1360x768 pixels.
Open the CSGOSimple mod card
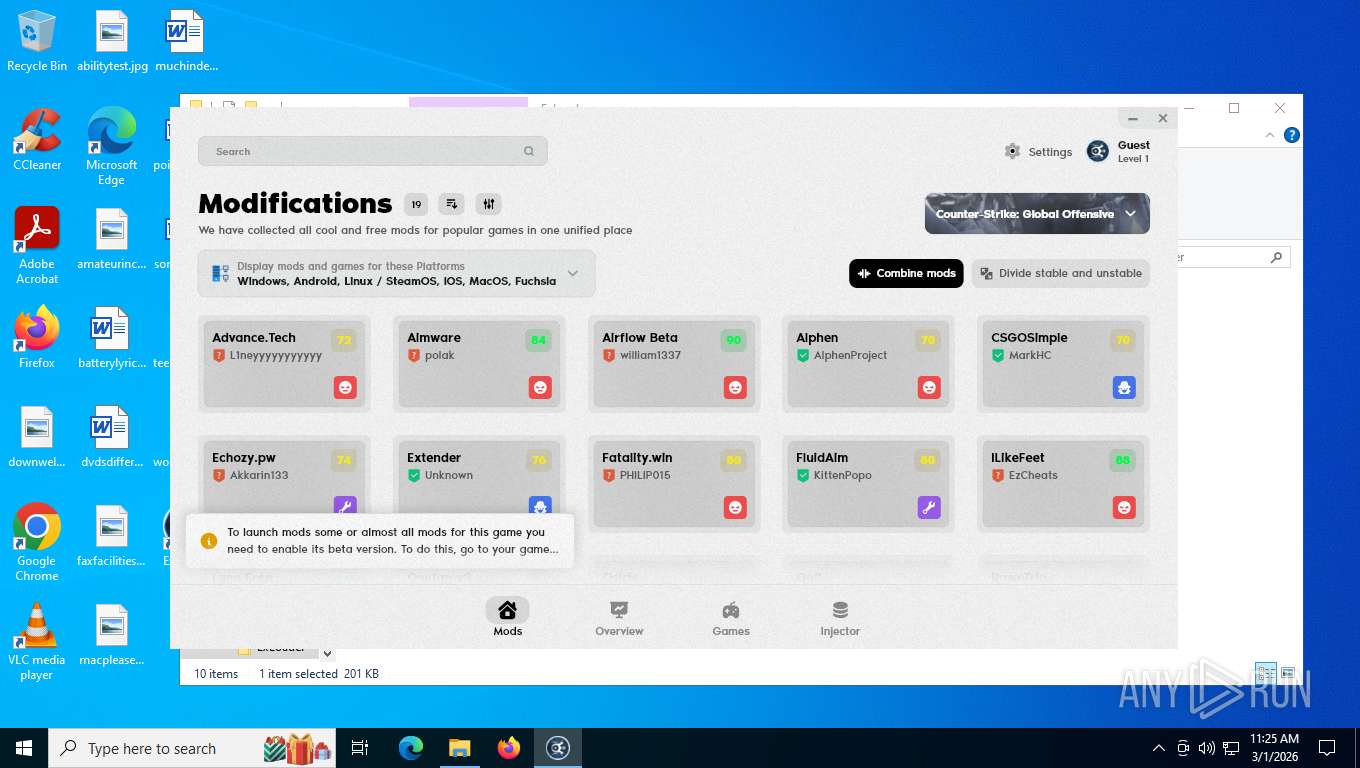point(1063,364)
